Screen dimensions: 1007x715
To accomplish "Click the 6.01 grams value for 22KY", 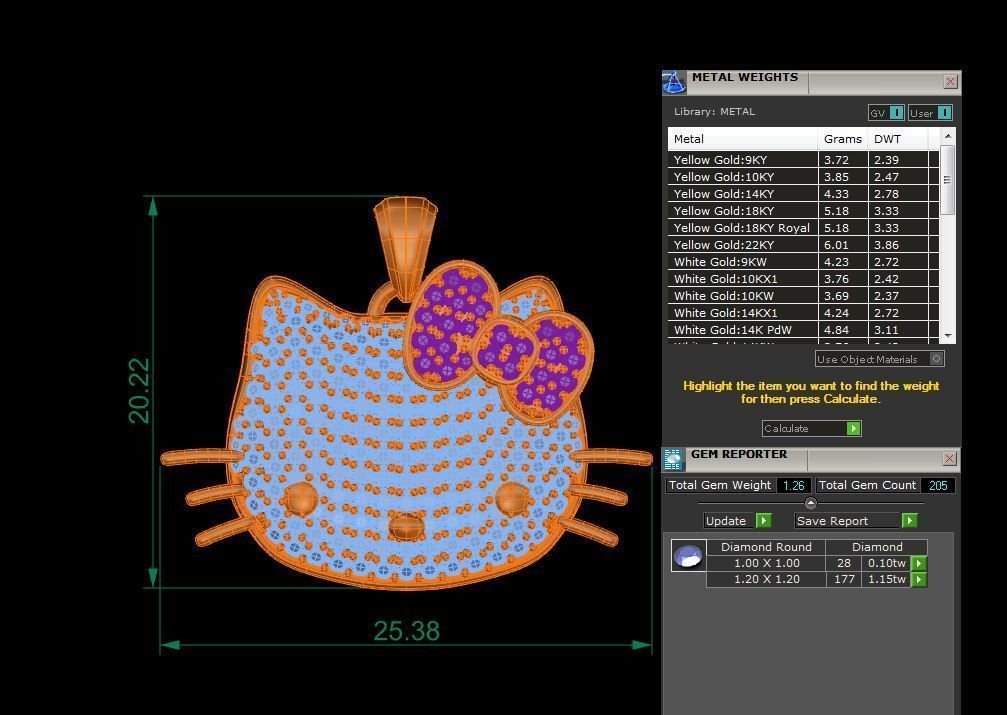I will [836, 245].
